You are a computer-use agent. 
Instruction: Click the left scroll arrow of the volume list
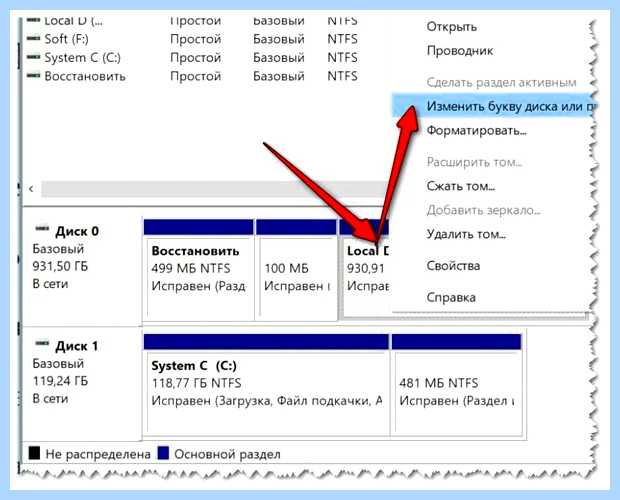[x=31, y=189]
